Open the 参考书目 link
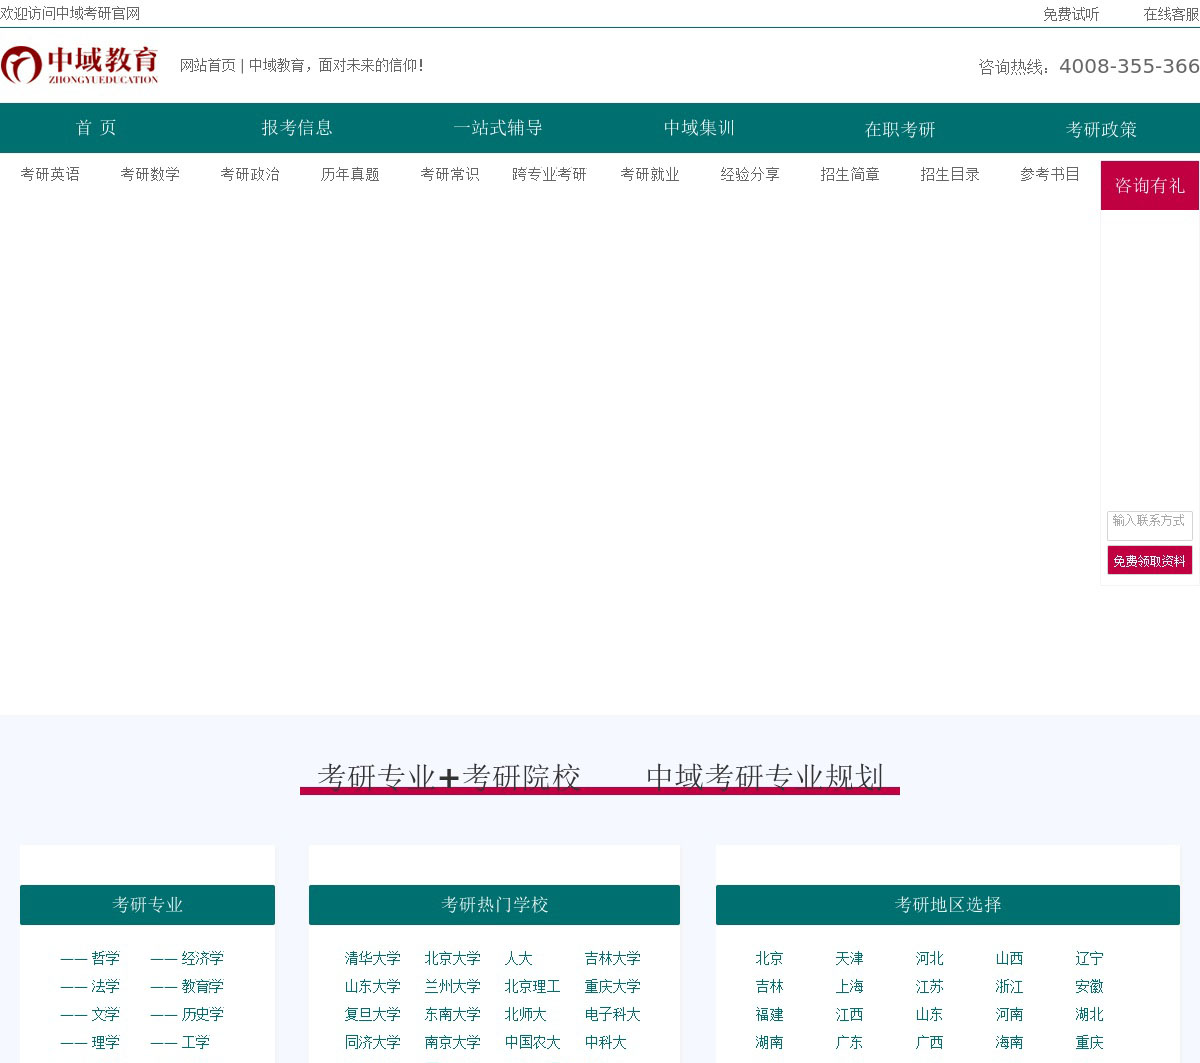Viewport: 1200px width, 1063px height. point(1050,174)
